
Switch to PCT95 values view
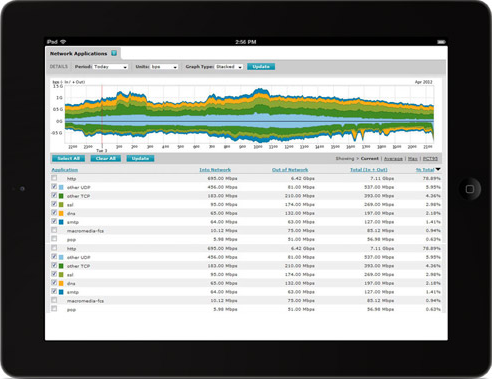point(430,159)
